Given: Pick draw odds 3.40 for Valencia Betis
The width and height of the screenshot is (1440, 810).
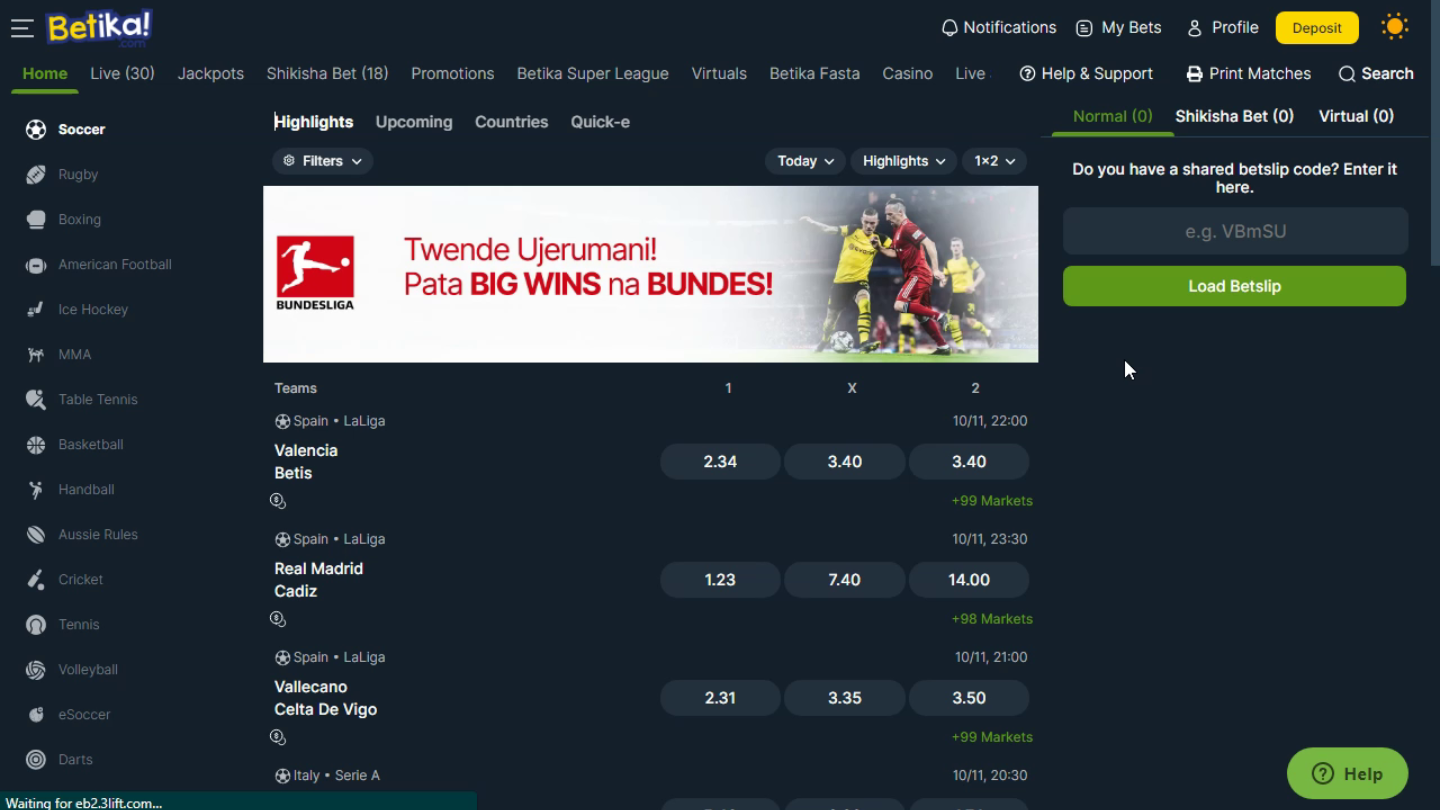Looking at the screenshot, I should coord(844,462).
